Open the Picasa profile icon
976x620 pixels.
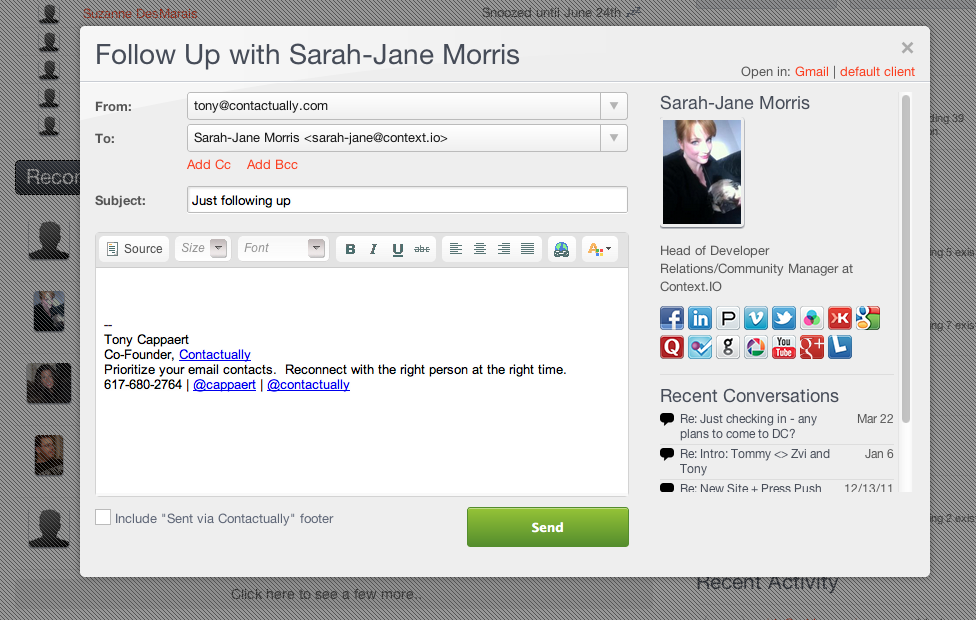(x=756, y=347)
